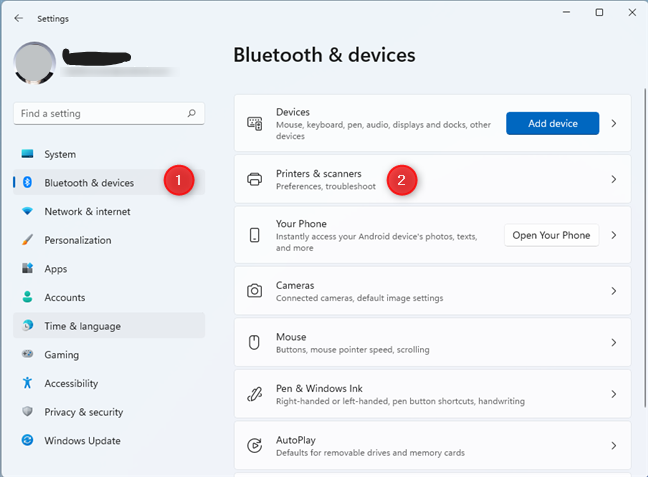Expand the Your Phone row chevron
648x477 pixels.
point(614,235)
